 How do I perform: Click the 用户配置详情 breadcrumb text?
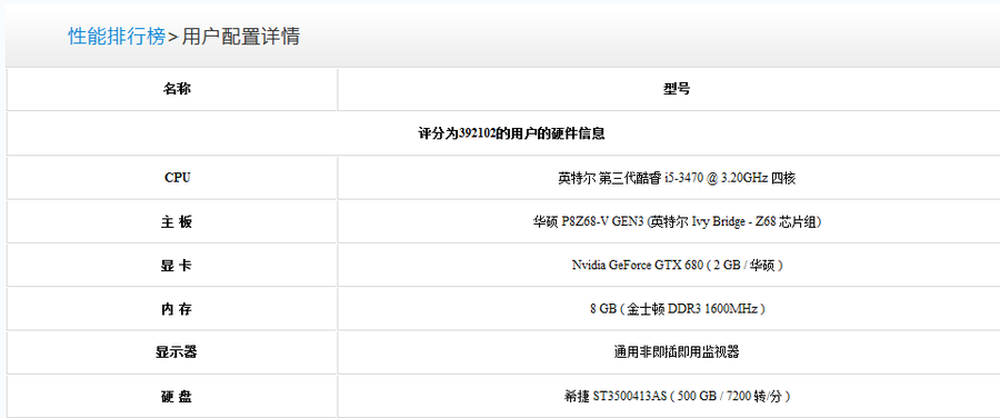(240, 36)
